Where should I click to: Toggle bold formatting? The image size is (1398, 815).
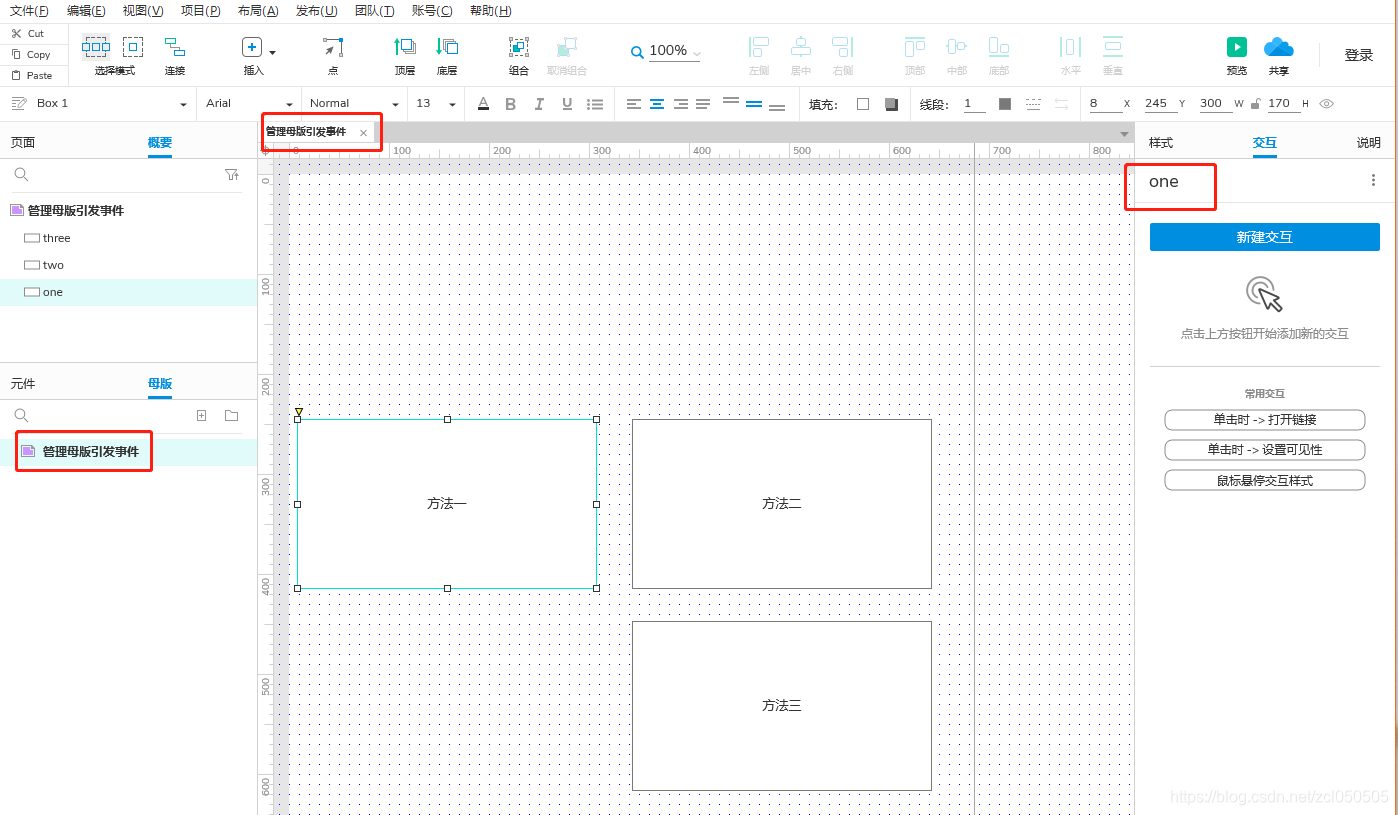[x=511, y=104]
